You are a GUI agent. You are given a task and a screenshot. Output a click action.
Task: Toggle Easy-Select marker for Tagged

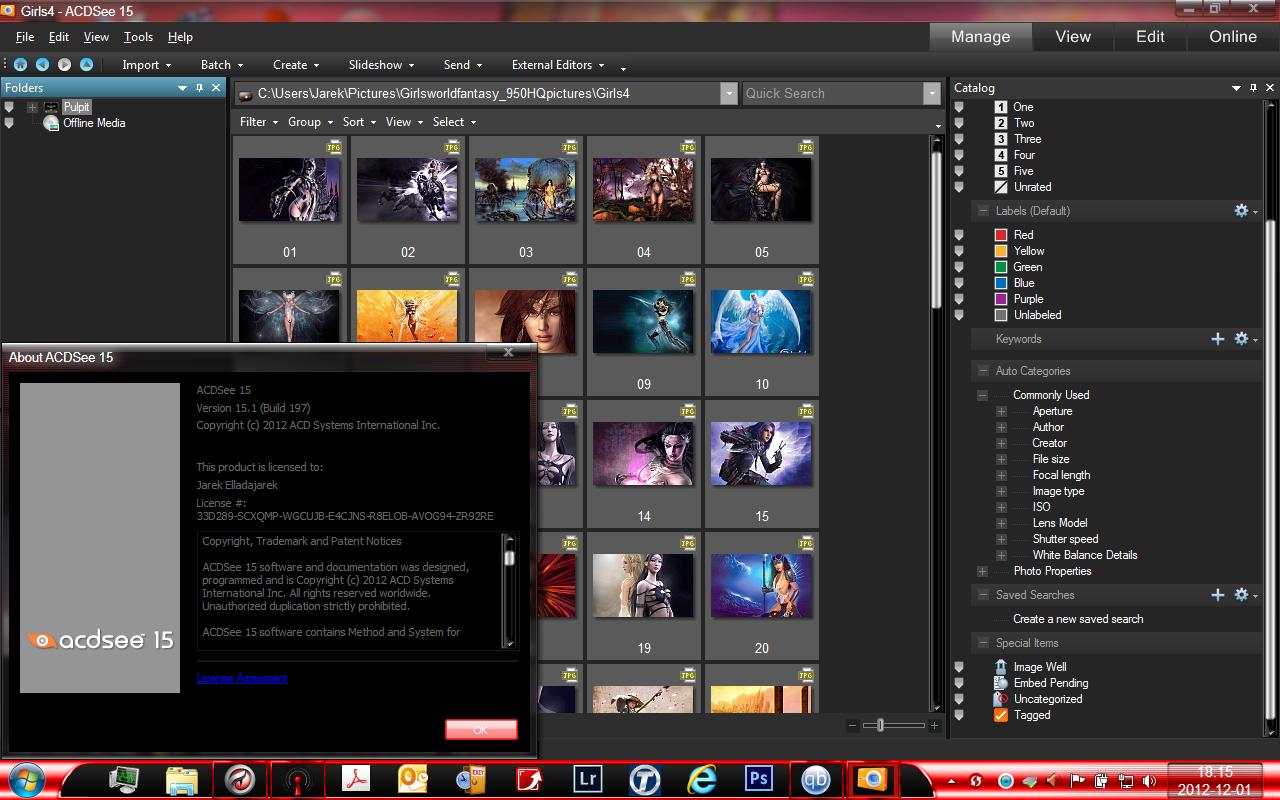point(959,715)
